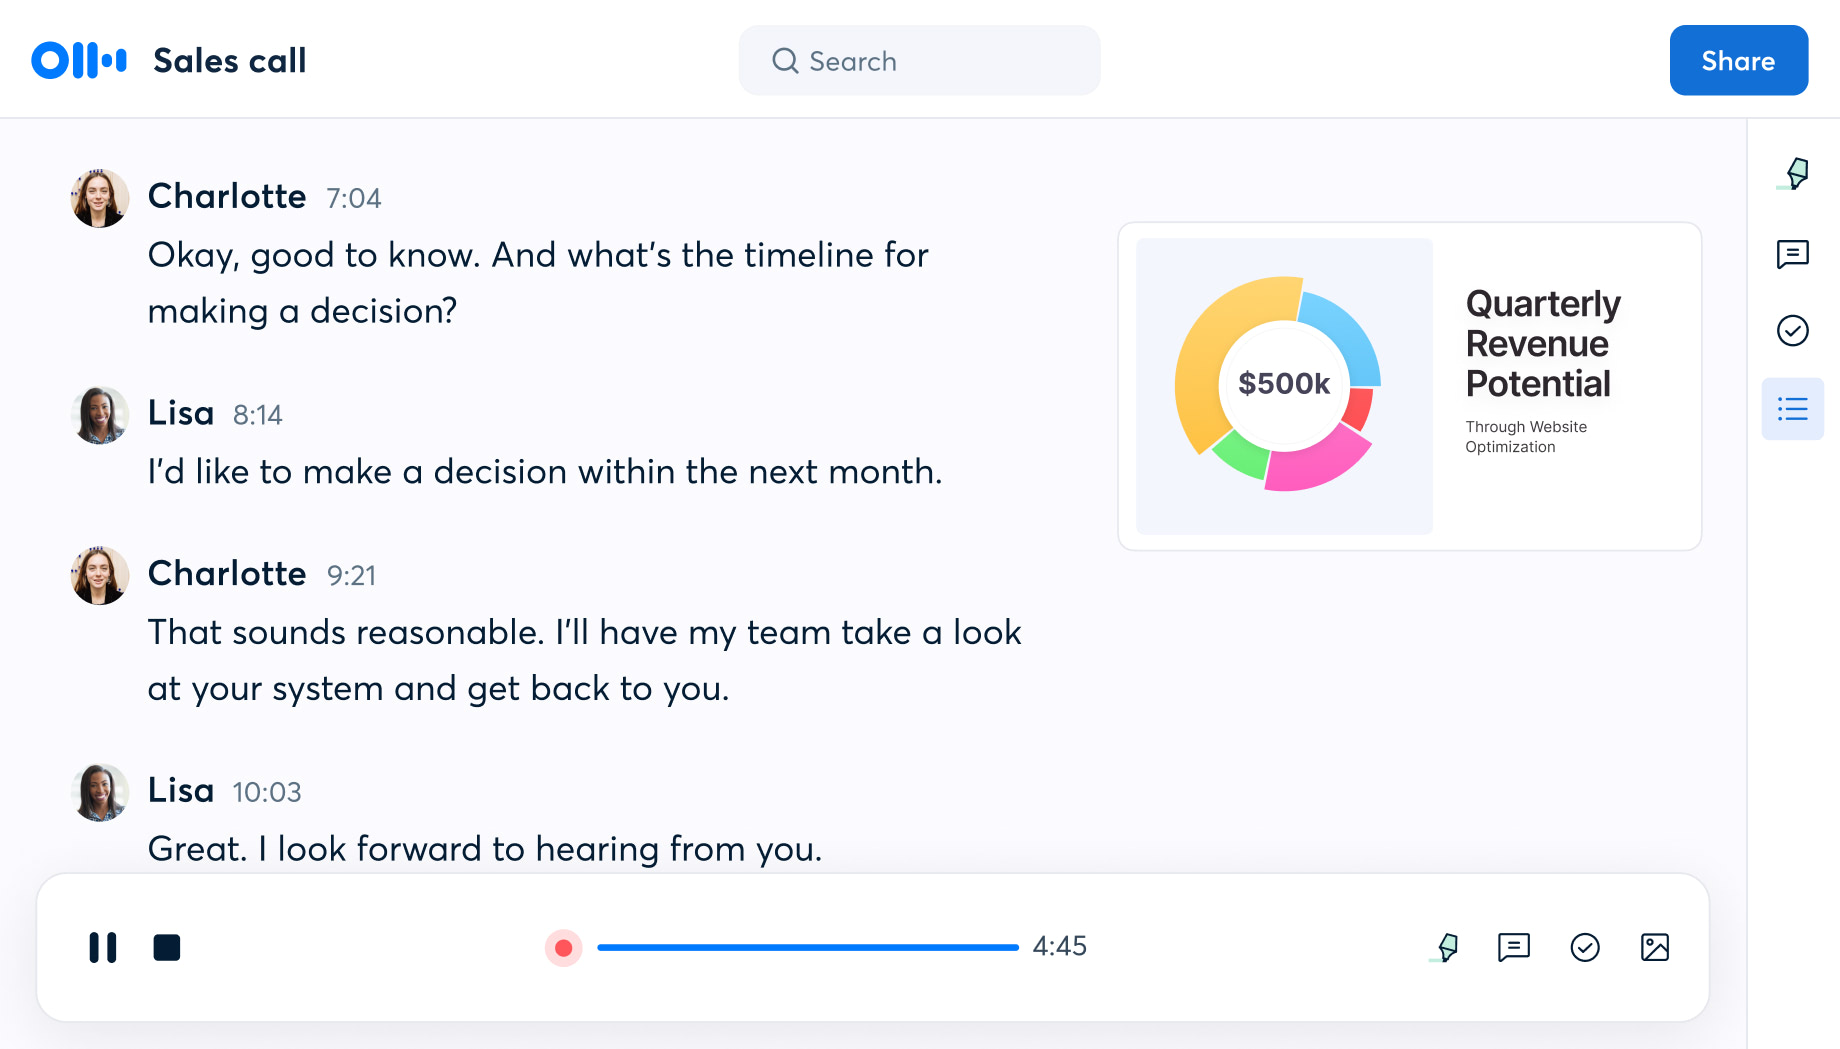Viewport: 1840px width, 1049px height.
Task: Open comments panel in right sidebar
Action: point(1792,254)
